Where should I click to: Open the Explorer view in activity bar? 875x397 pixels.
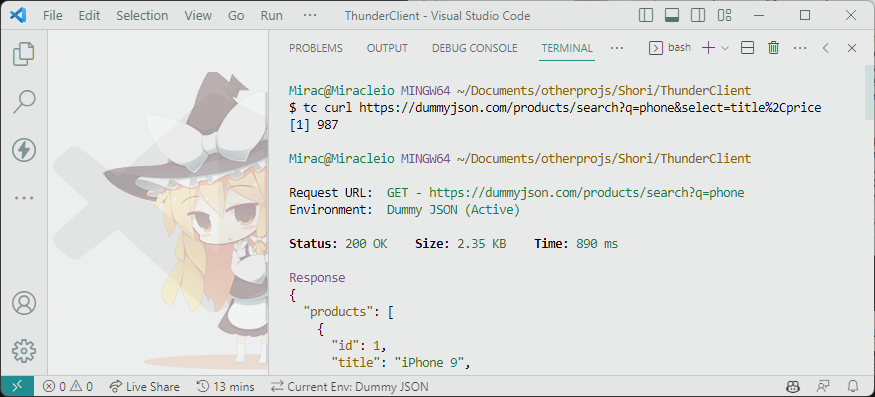point(23,53)
